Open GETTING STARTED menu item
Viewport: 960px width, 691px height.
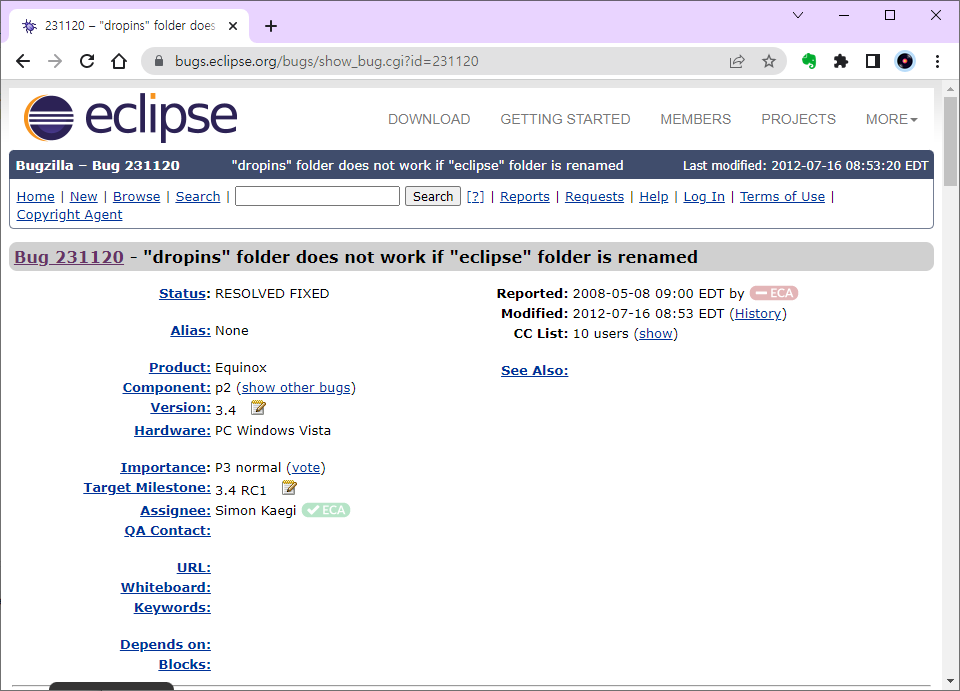tap(565, 119)
